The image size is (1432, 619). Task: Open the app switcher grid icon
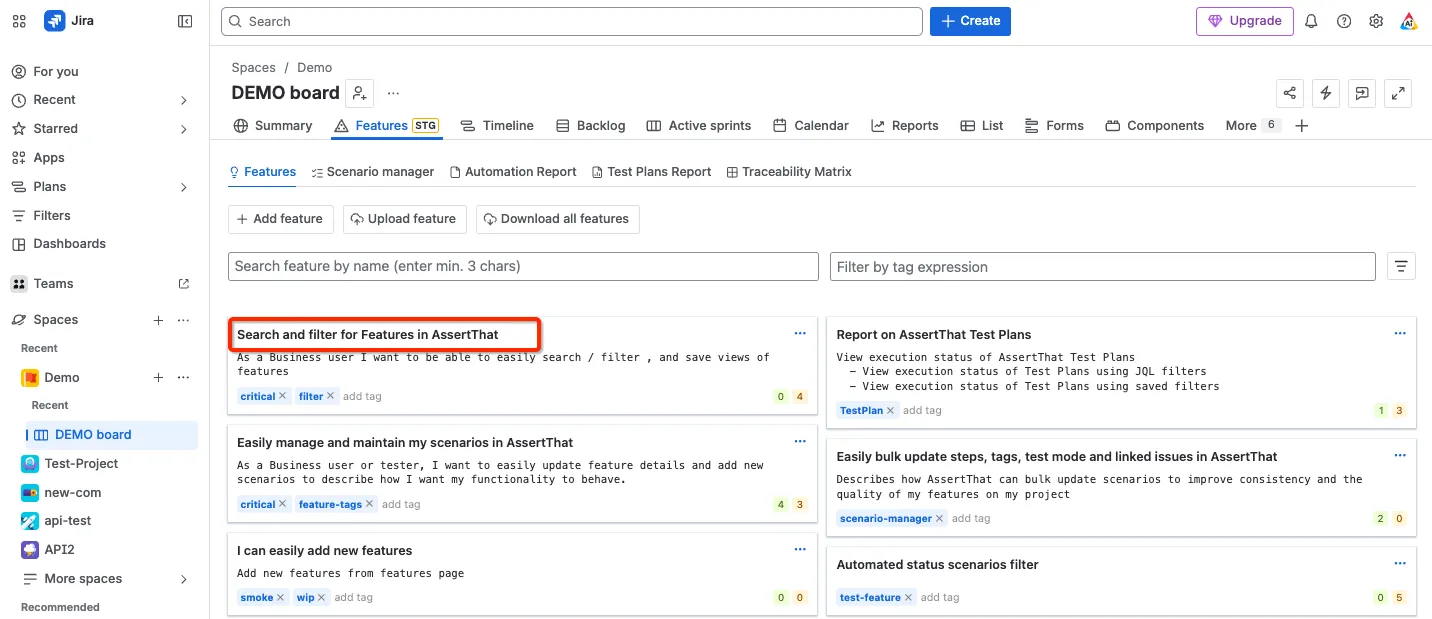(19, 21)
